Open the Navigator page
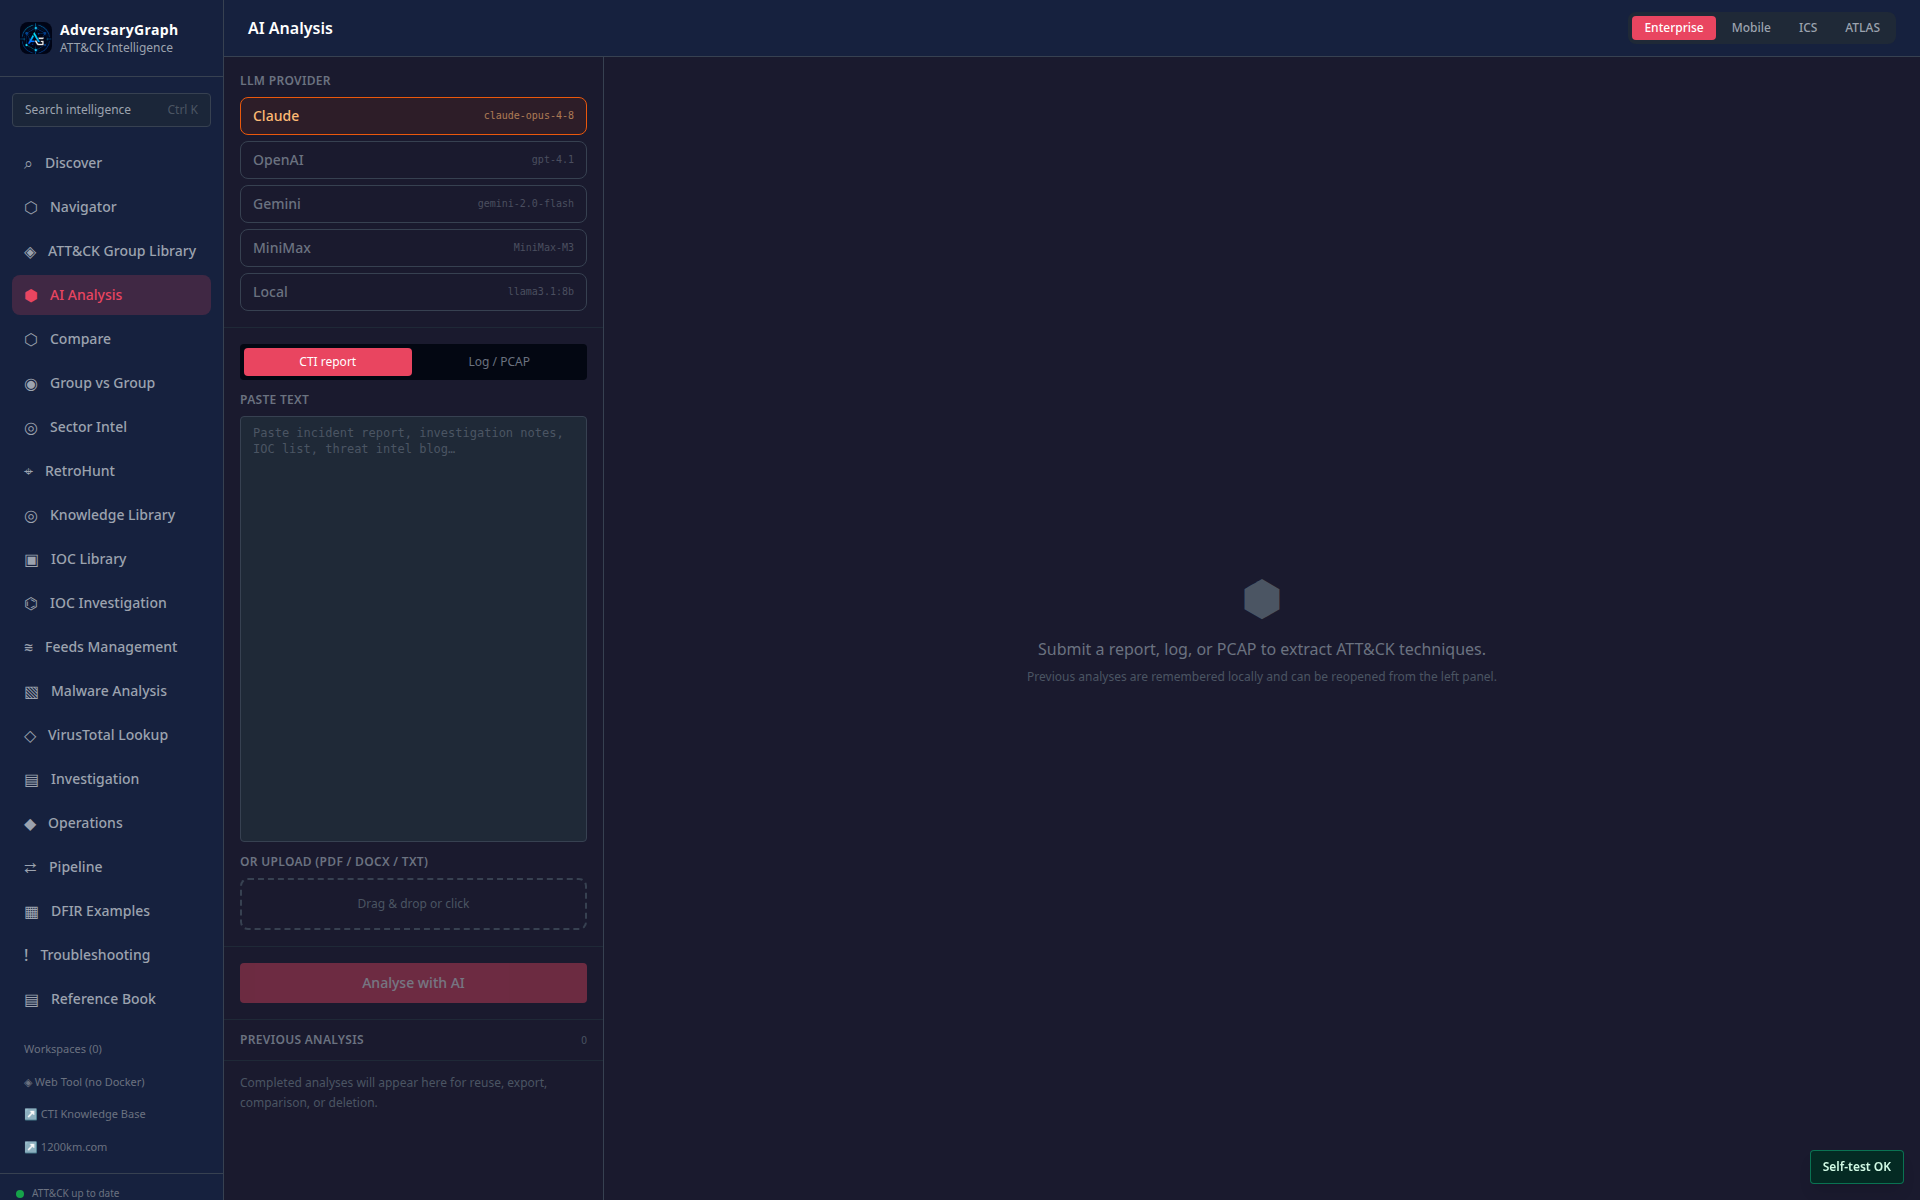 (x=111, y=207)
